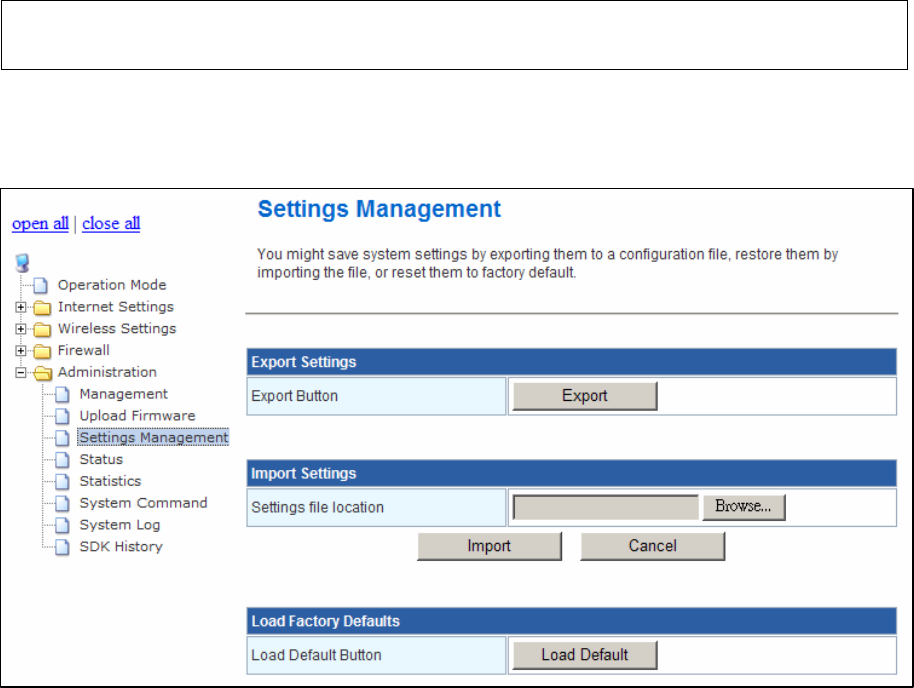Expand the Firewall plus box

click(x=20, y=350)
